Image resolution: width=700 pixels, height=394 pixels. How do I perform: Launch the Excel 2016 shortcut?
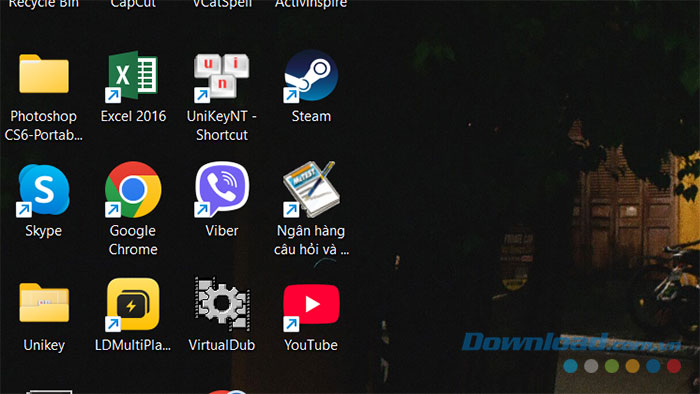[133, 76]
